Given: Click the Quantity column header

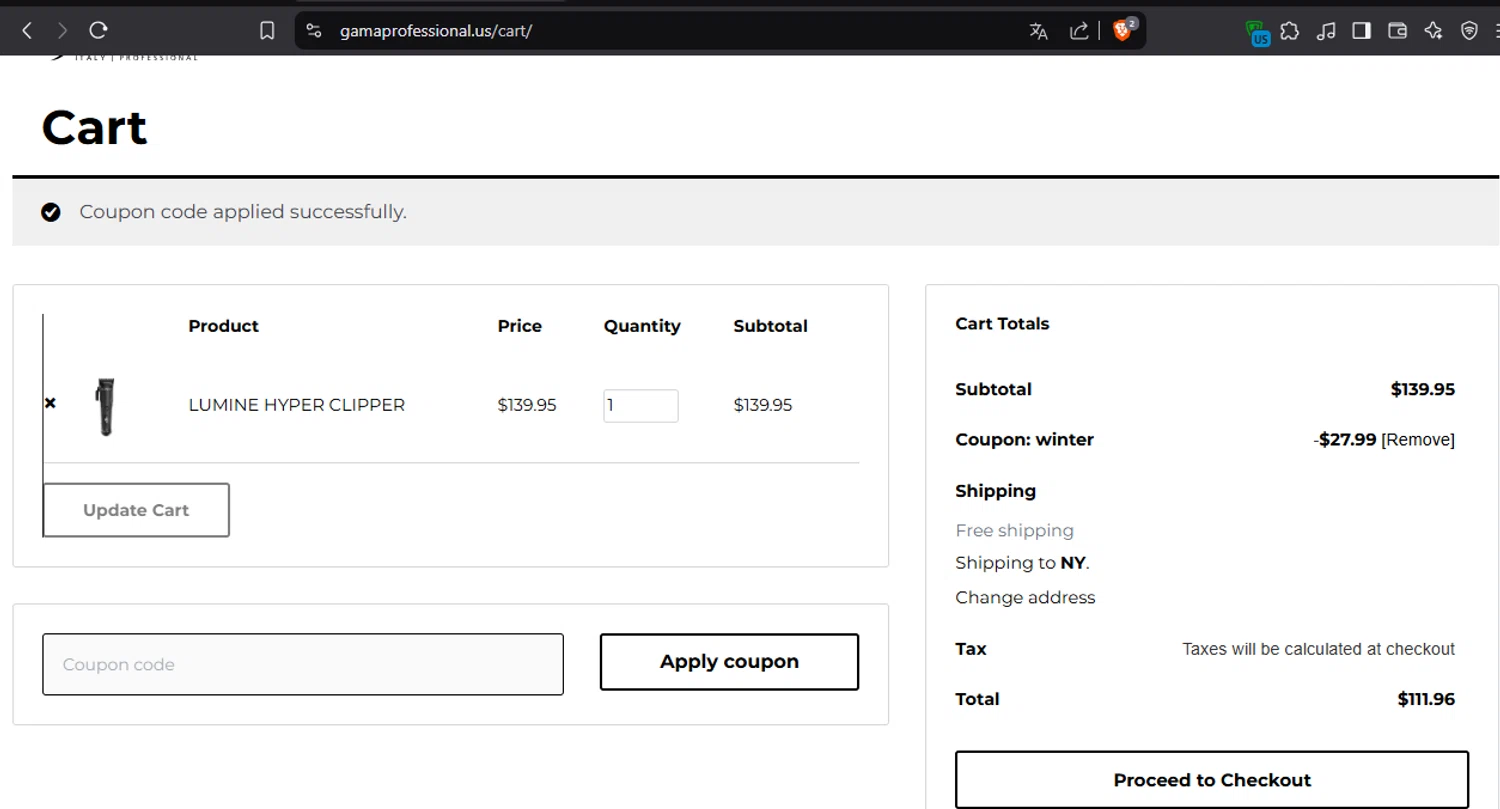Looking at the screenshot, I should click(x=642, y=326).
